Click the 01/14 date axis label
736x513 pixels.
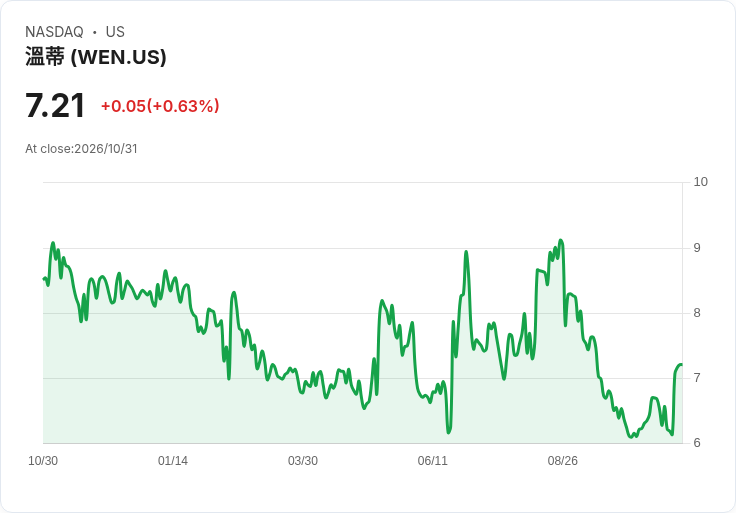click(173, 460)
